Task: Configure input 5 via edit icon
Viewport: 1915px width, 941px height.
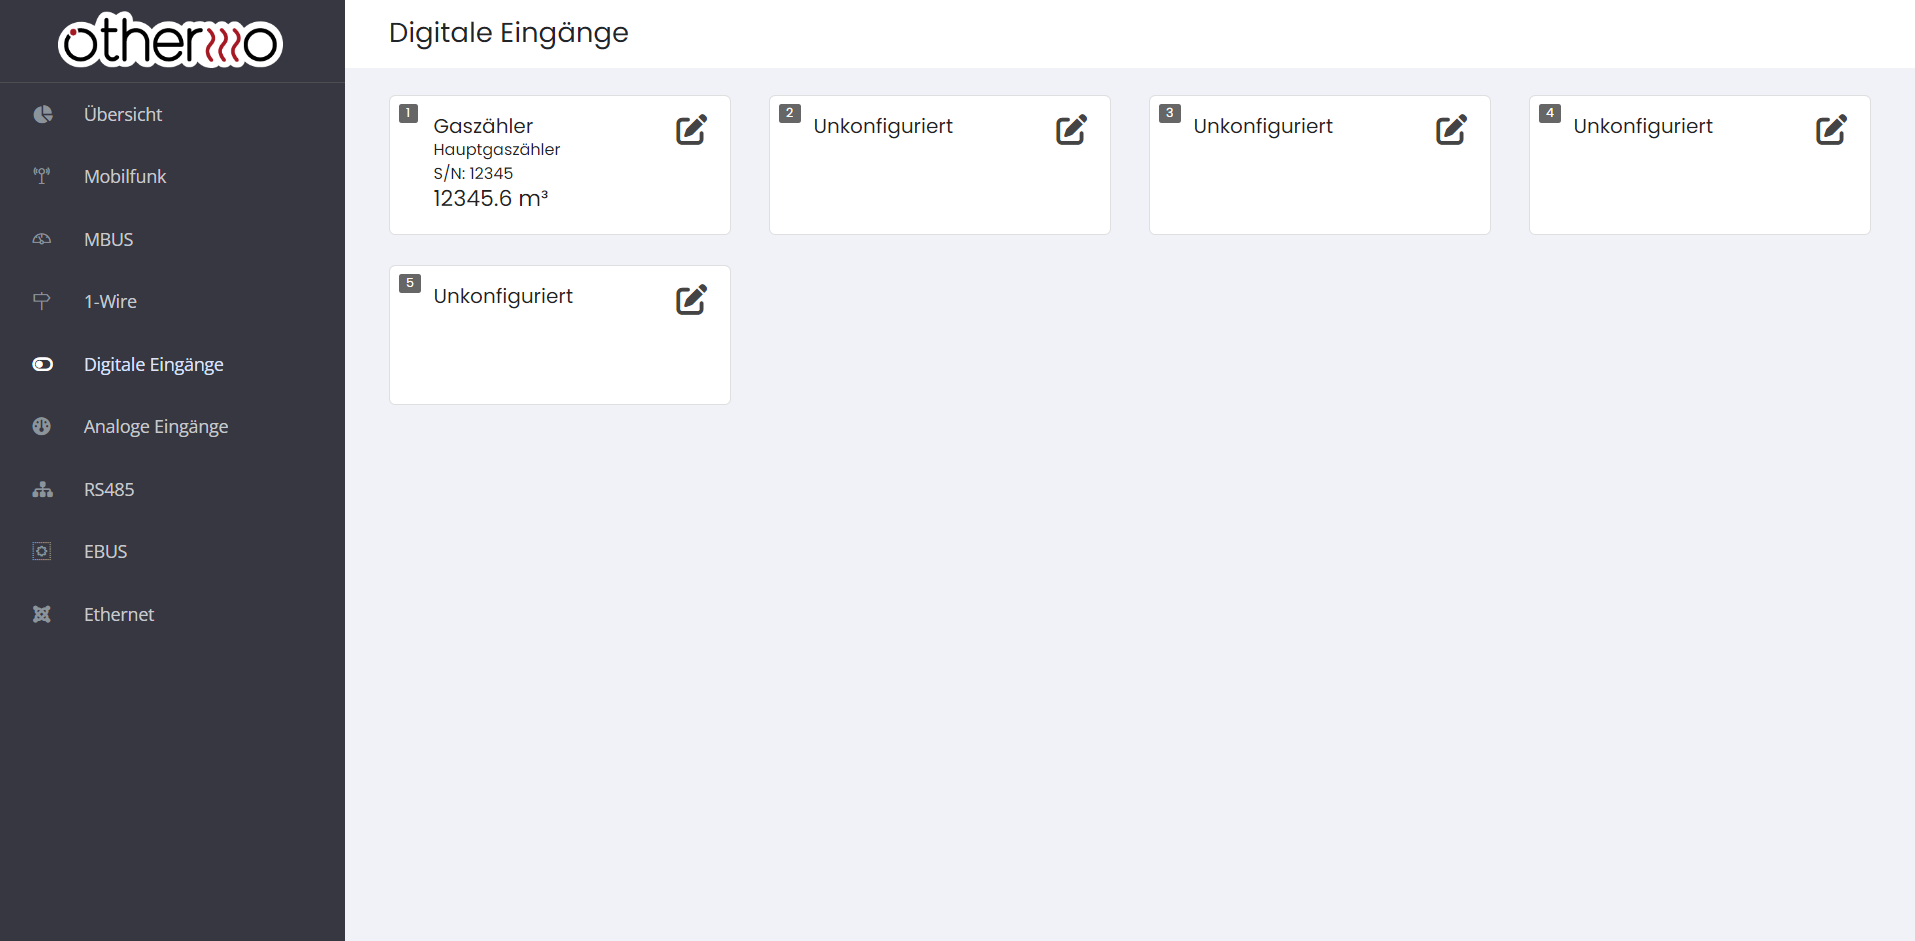Action: coord(691,300)
